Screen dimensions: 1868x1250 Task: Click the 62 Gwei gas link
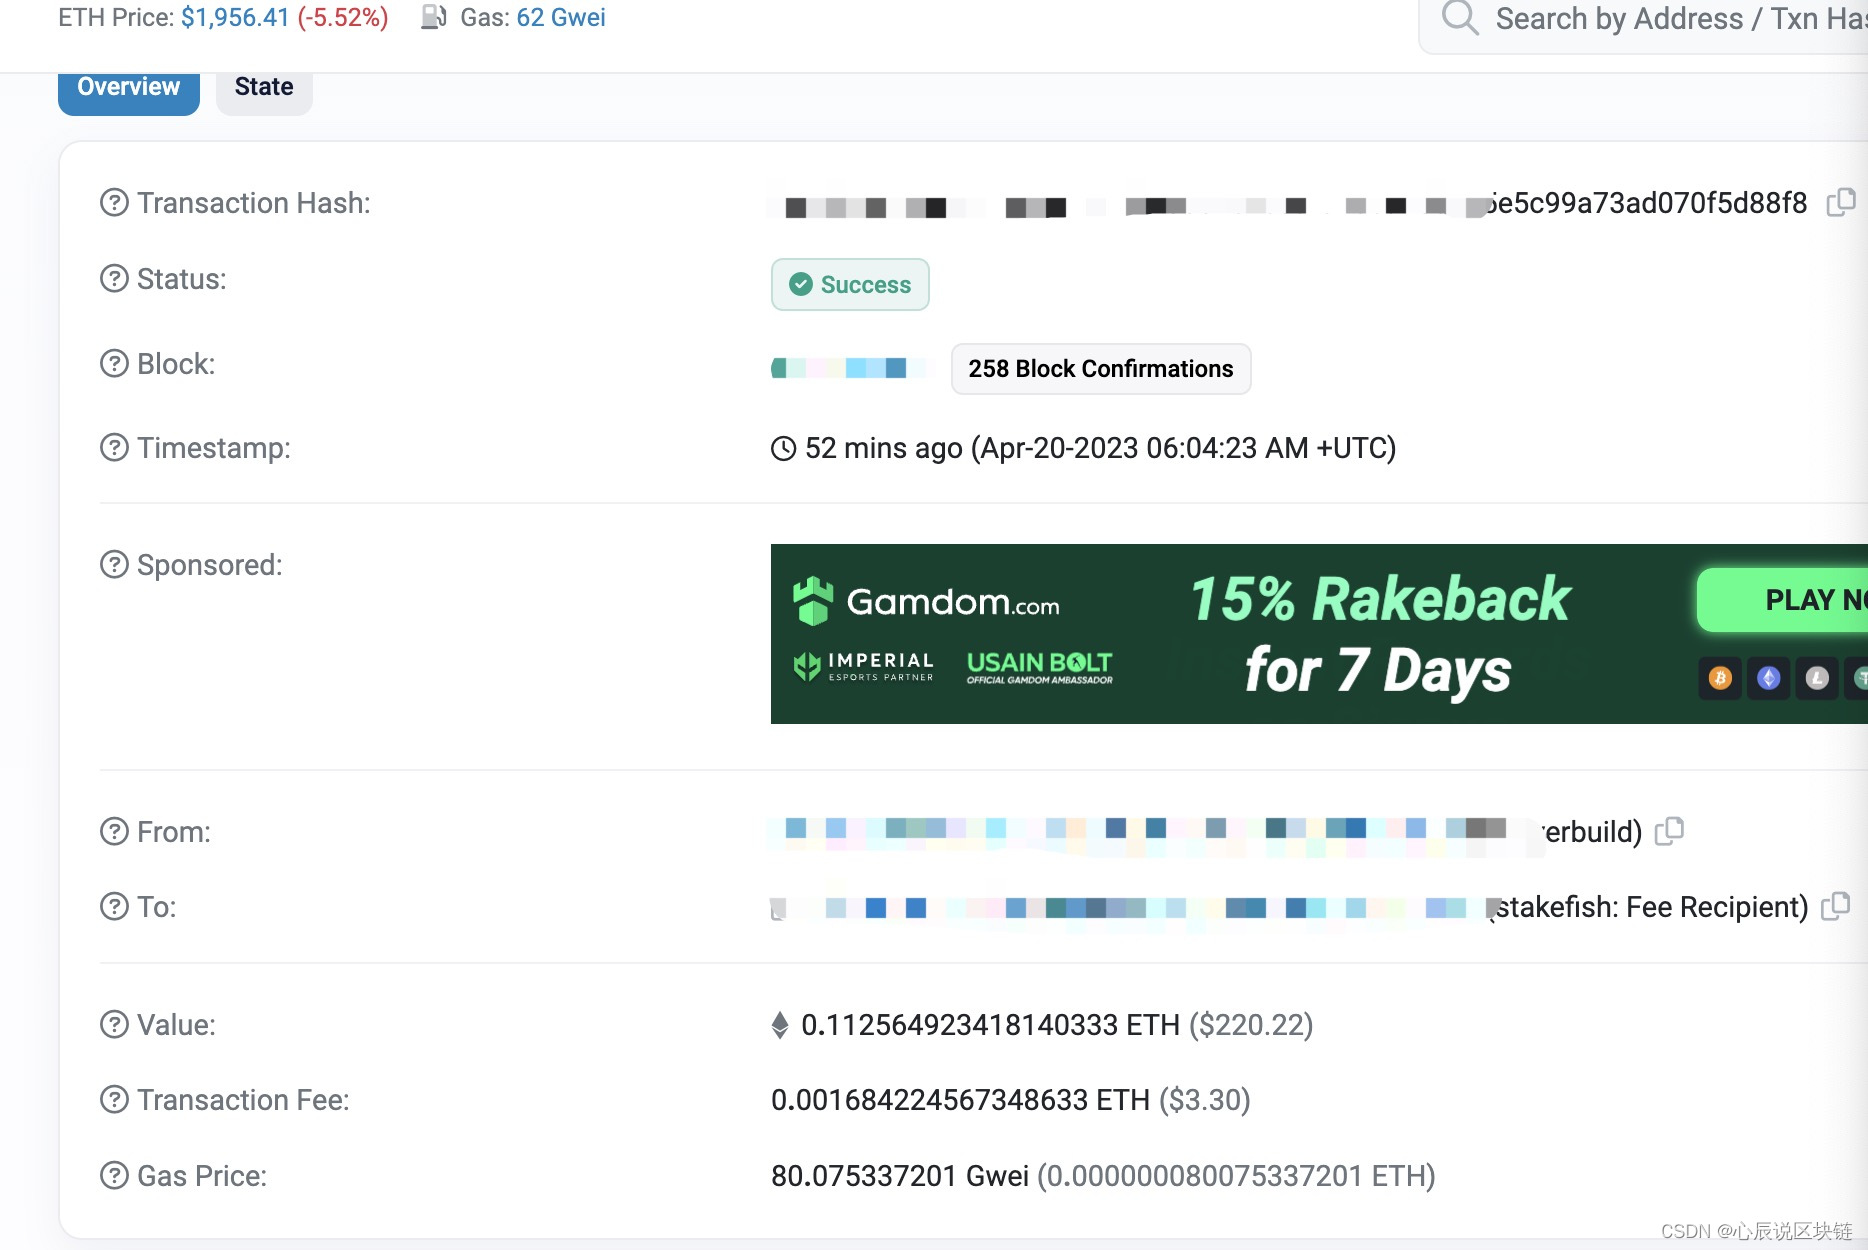click(561, 18)
